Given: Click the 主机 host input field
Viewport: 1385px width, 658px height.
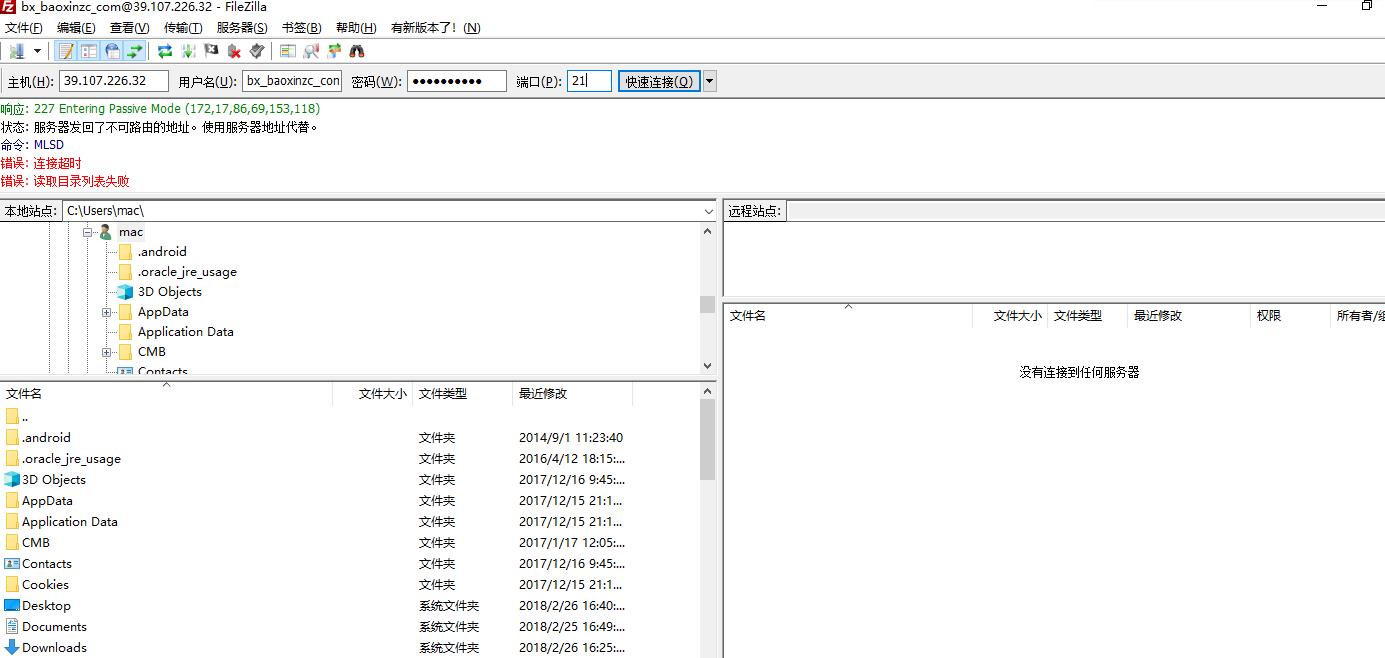Looking at the screenshot, I should click(114, 81).
